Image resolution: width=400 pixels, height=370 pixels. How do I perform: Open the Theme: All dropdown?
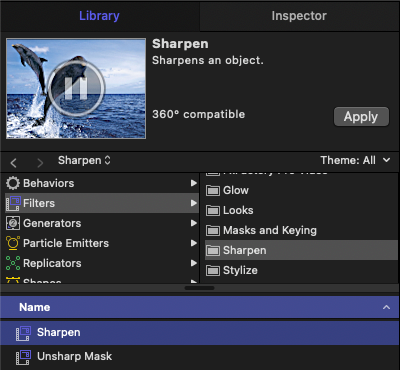point(355,160)
